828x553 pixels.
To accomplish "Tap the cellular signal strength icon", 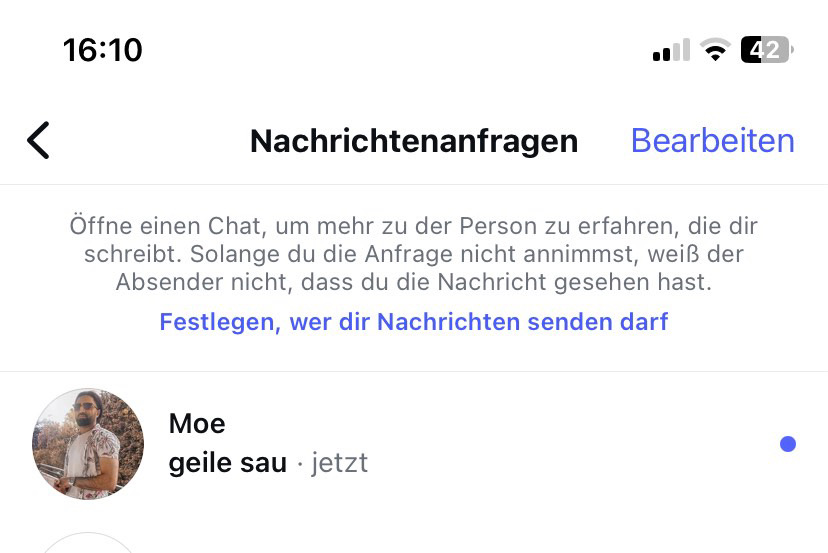I will click(670, 50).
